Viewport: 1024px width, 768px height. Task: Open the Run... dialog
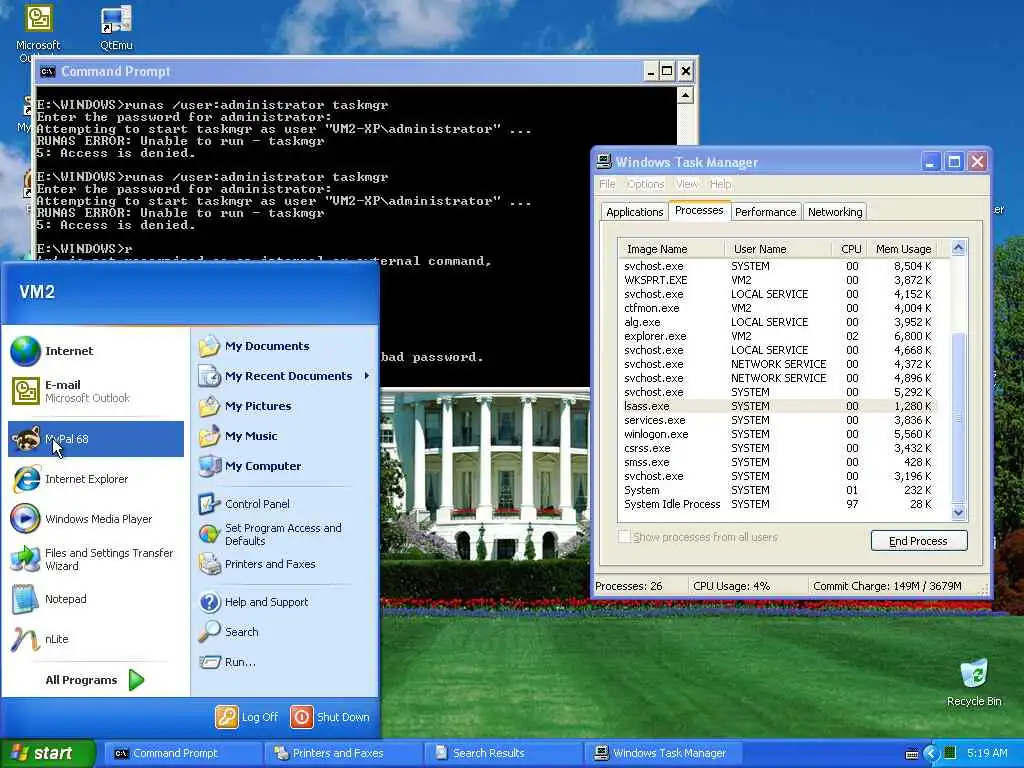click(285, 662)
